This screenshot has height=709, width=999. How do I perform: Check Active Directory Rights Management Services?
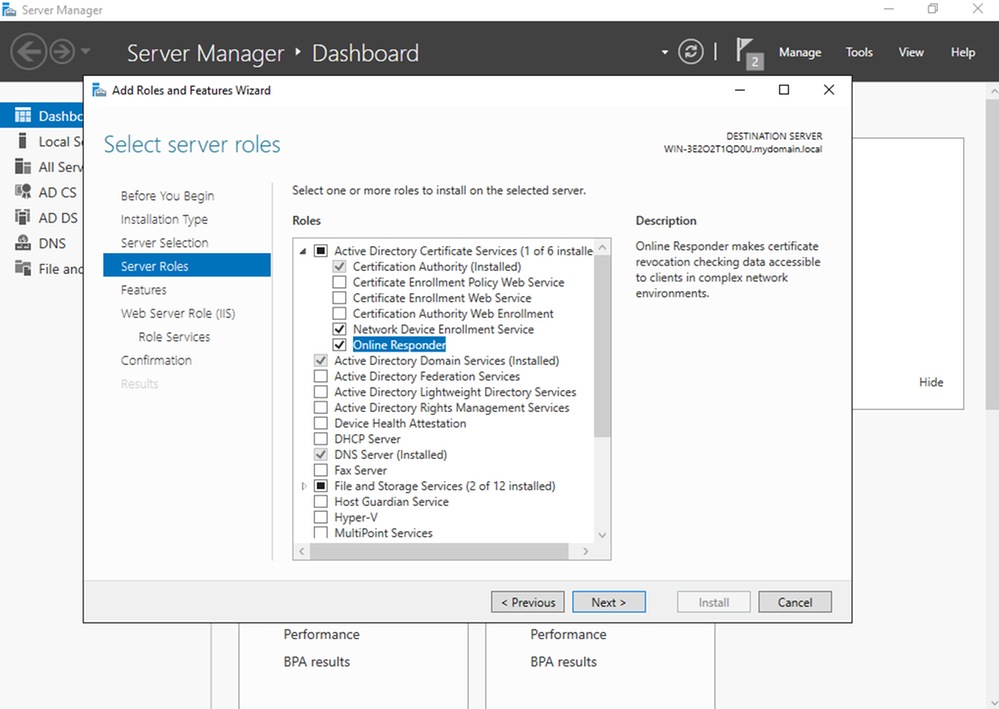(x=321, y=408)
